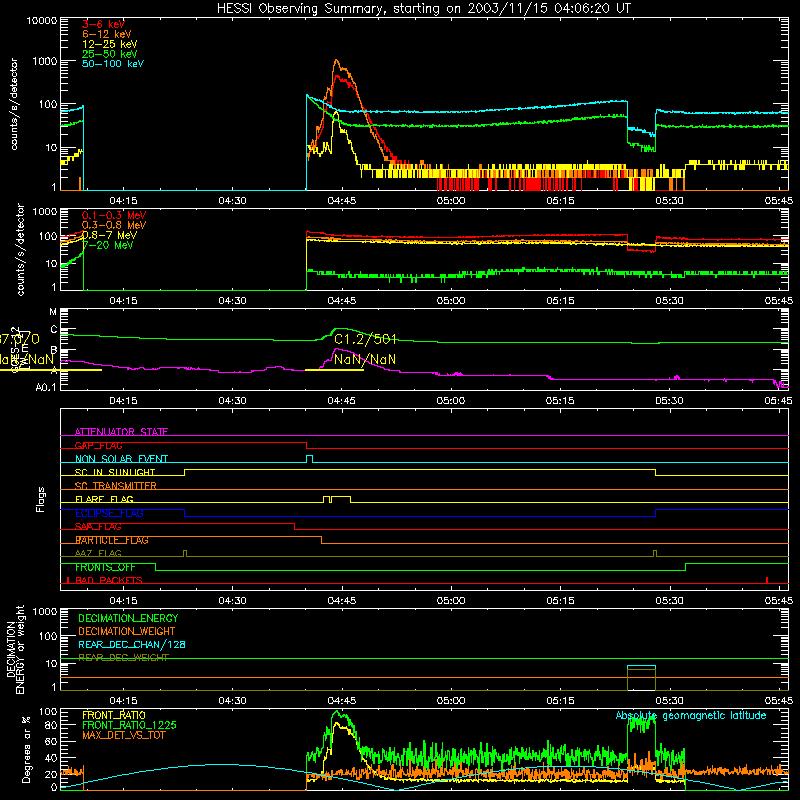Click the Absolute geomagnetic latitude label
The width and height of the screenshot is (800, 800).
691,715
